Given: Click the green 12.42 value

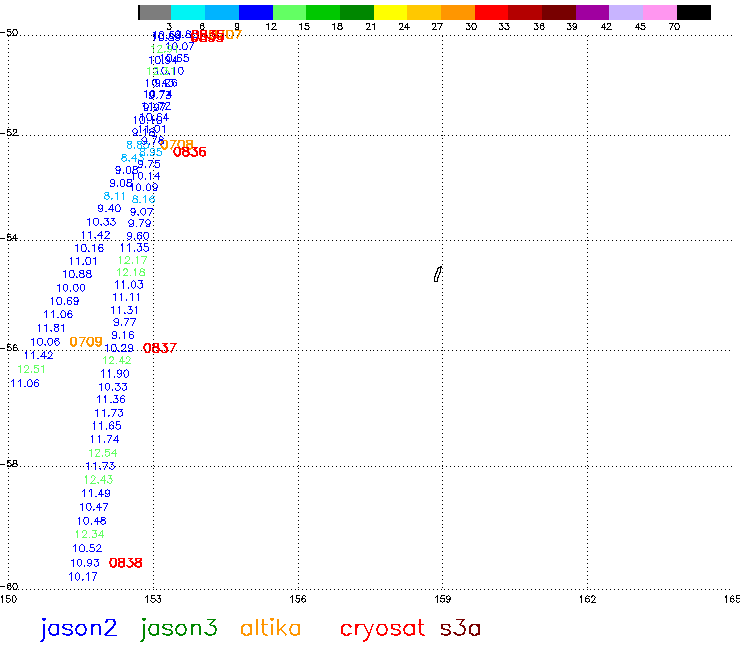Looking at the screenshot, I should pyautogui.click(x=117, y=360).
